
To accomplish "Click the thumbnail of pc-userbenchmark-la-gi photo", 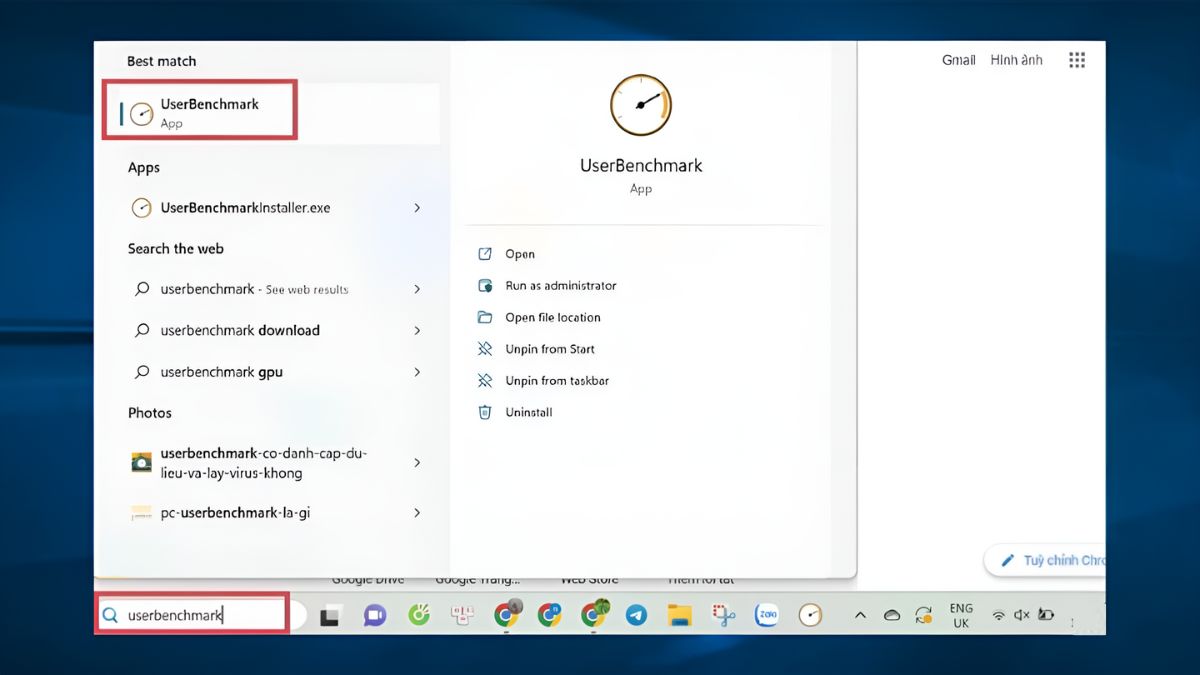I will click(x=142, y=513).
